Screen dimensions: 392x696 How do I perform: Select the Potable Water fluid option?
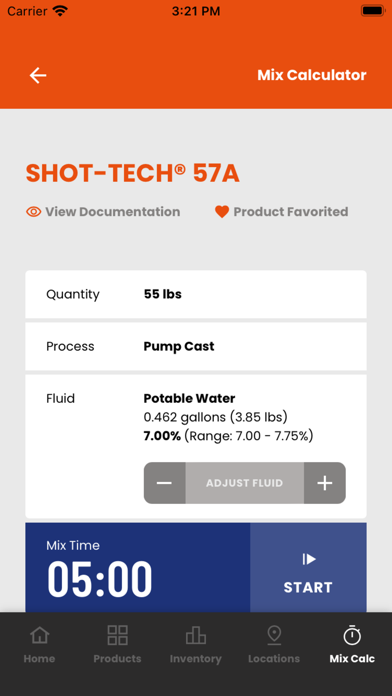[190, 398]
